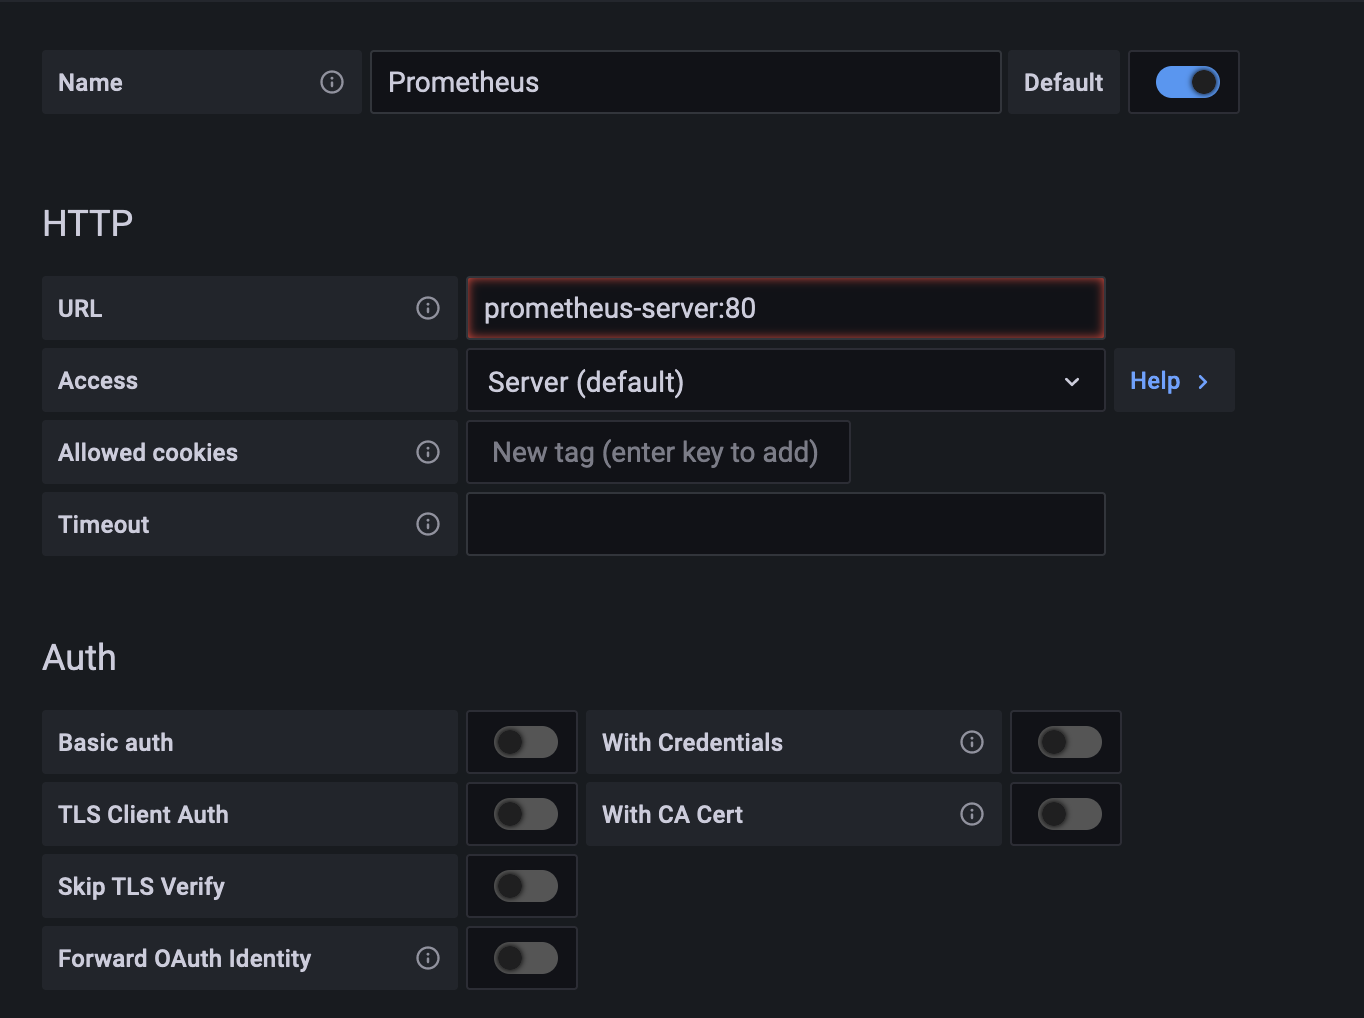Enable the With Credentials switch
The image size is (1364, 1018).
[x=1070, y=742]
